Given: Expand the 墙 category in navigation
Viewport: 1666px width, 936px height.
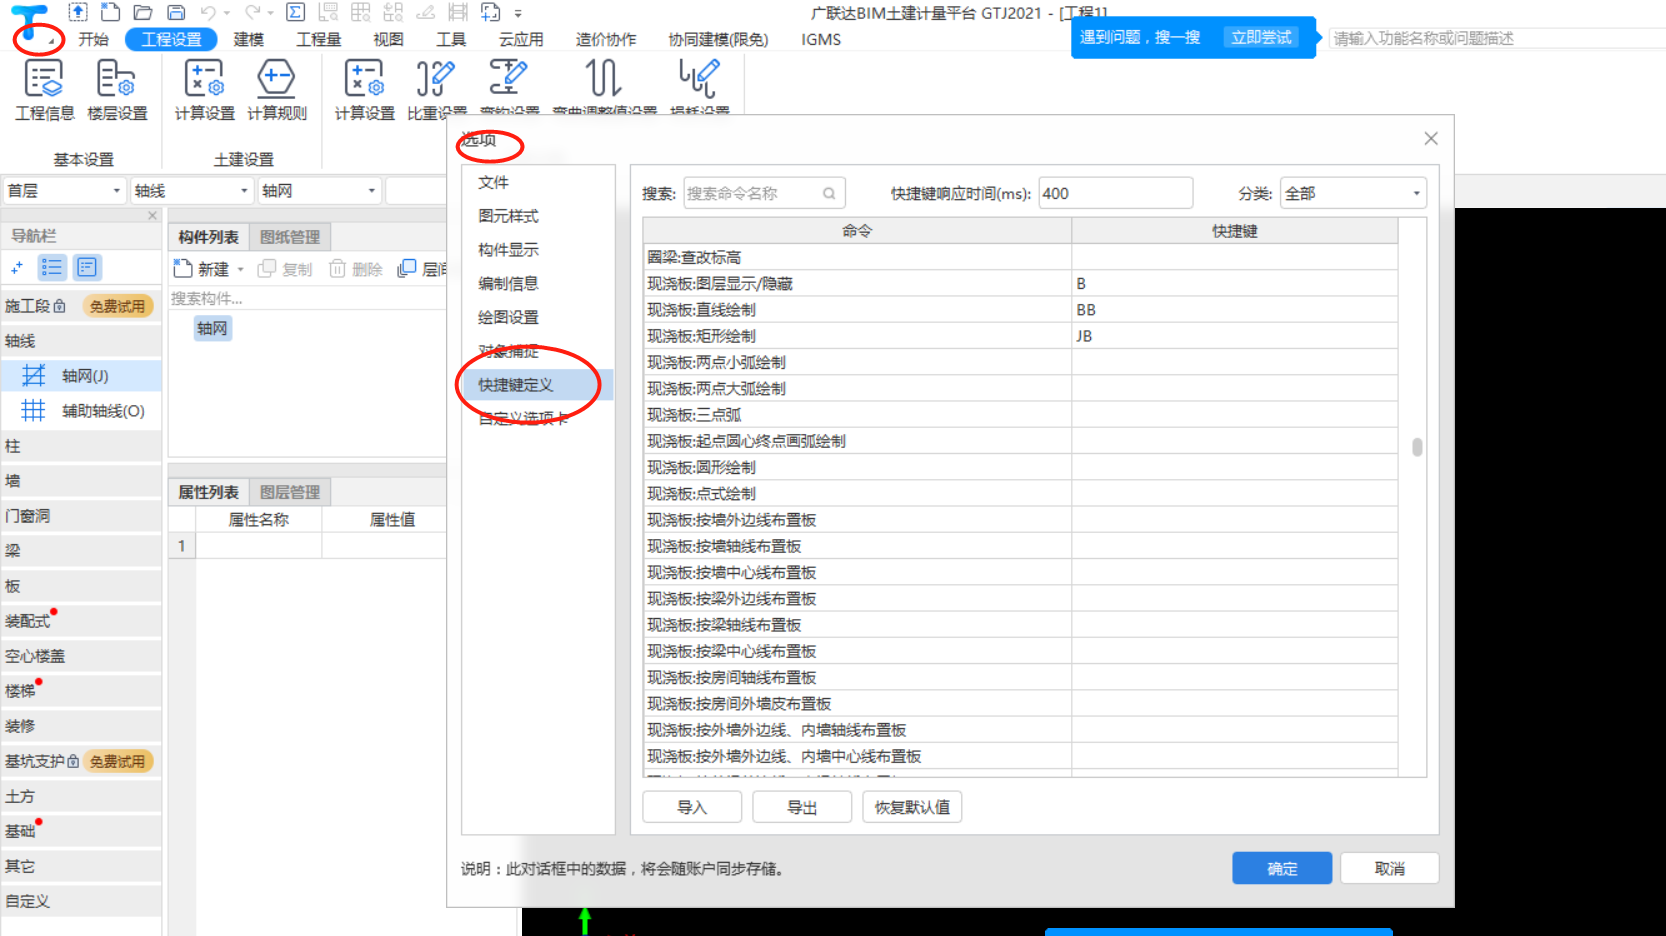Looking at the screenshot, I should [x=81, y=481].
